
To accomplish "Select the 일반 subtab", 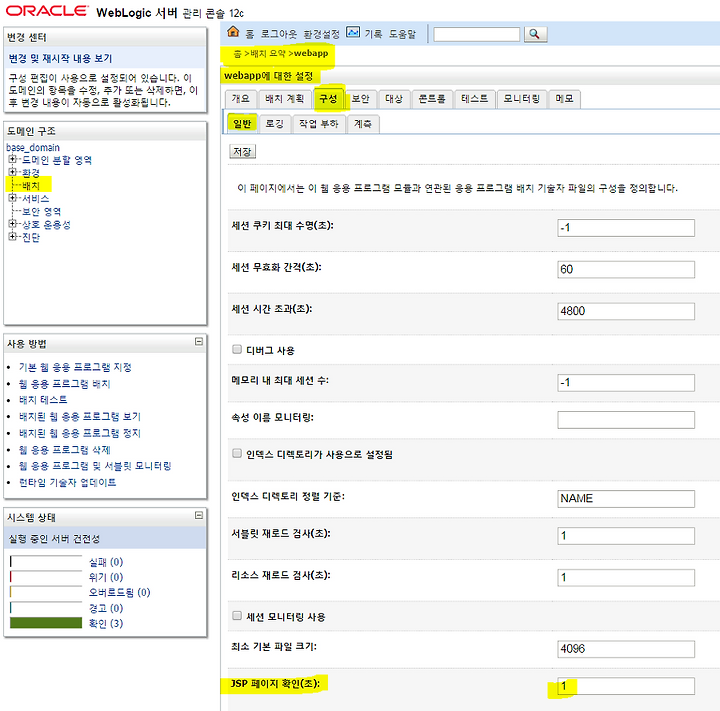I will 242,124.
